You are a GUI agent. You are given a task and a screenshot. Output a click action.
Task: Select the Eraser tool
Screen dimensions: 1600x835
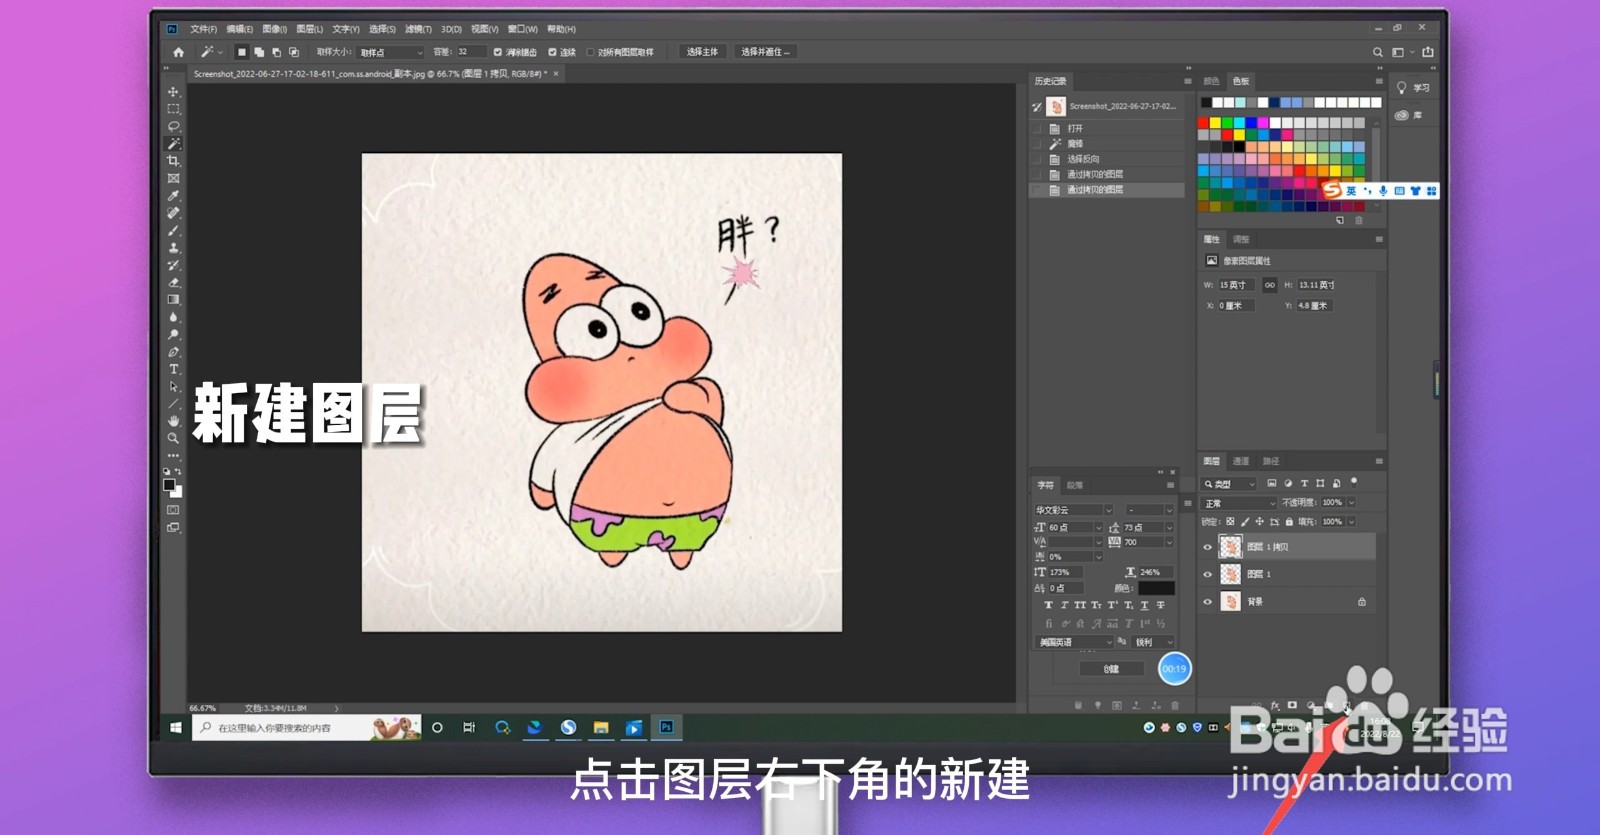173,282
